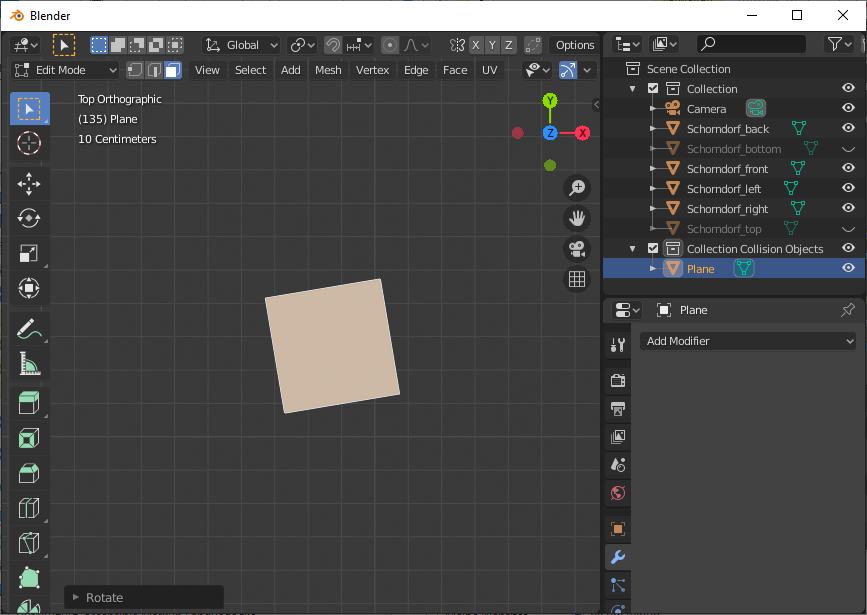Hide Schorndorf_back object visibility
The width and height of the screenshot is (867, 615).
pyautogui.click(x=848, y=128)
